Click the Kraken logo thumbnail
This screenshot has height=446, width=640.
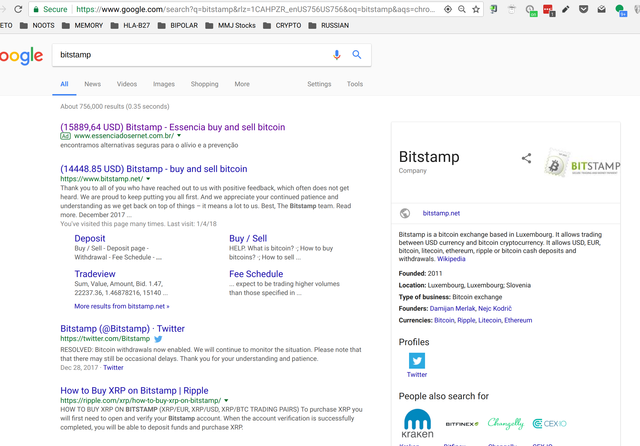(x=417, y=424)
